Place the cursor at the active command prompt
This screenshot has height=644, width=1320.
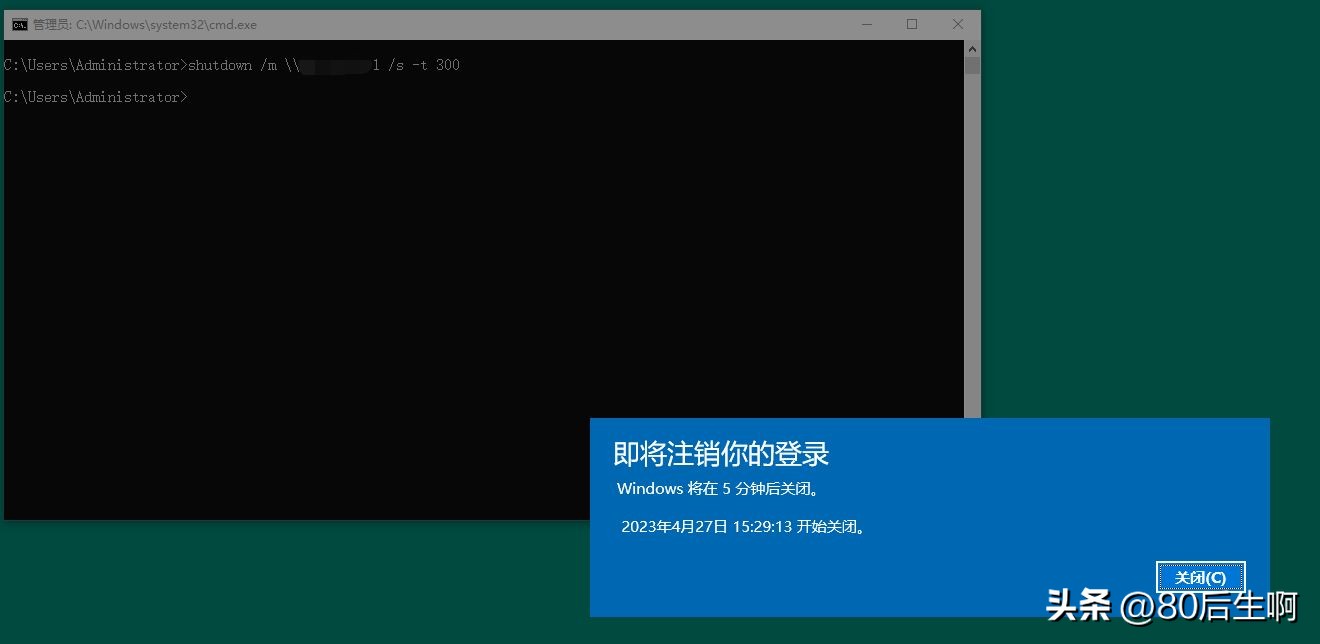point(196,97)
